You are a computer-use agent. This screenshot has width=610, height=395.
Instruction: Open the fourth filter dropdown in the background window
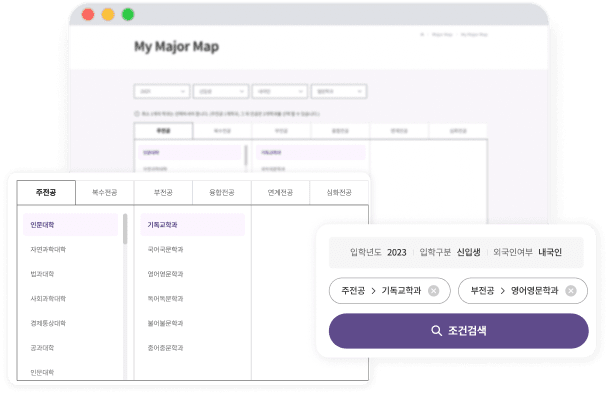coord(339,91)
